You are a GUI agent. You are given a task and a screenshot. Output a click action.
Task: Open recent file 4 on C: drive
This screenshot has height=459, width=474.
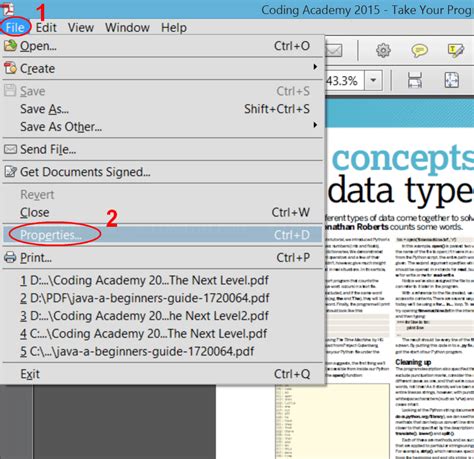coord(163,333)
